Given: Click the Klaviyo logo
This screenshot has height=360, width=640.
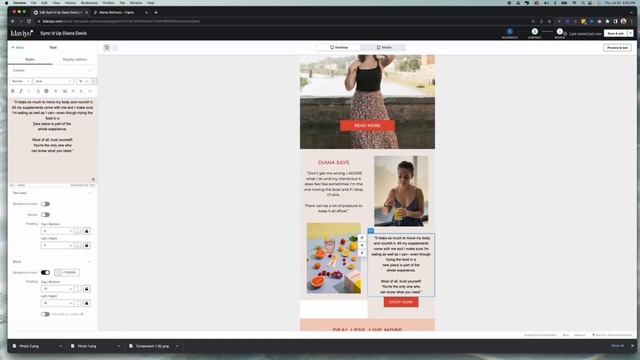Looking at the screenshot, I should coord(22,33).
